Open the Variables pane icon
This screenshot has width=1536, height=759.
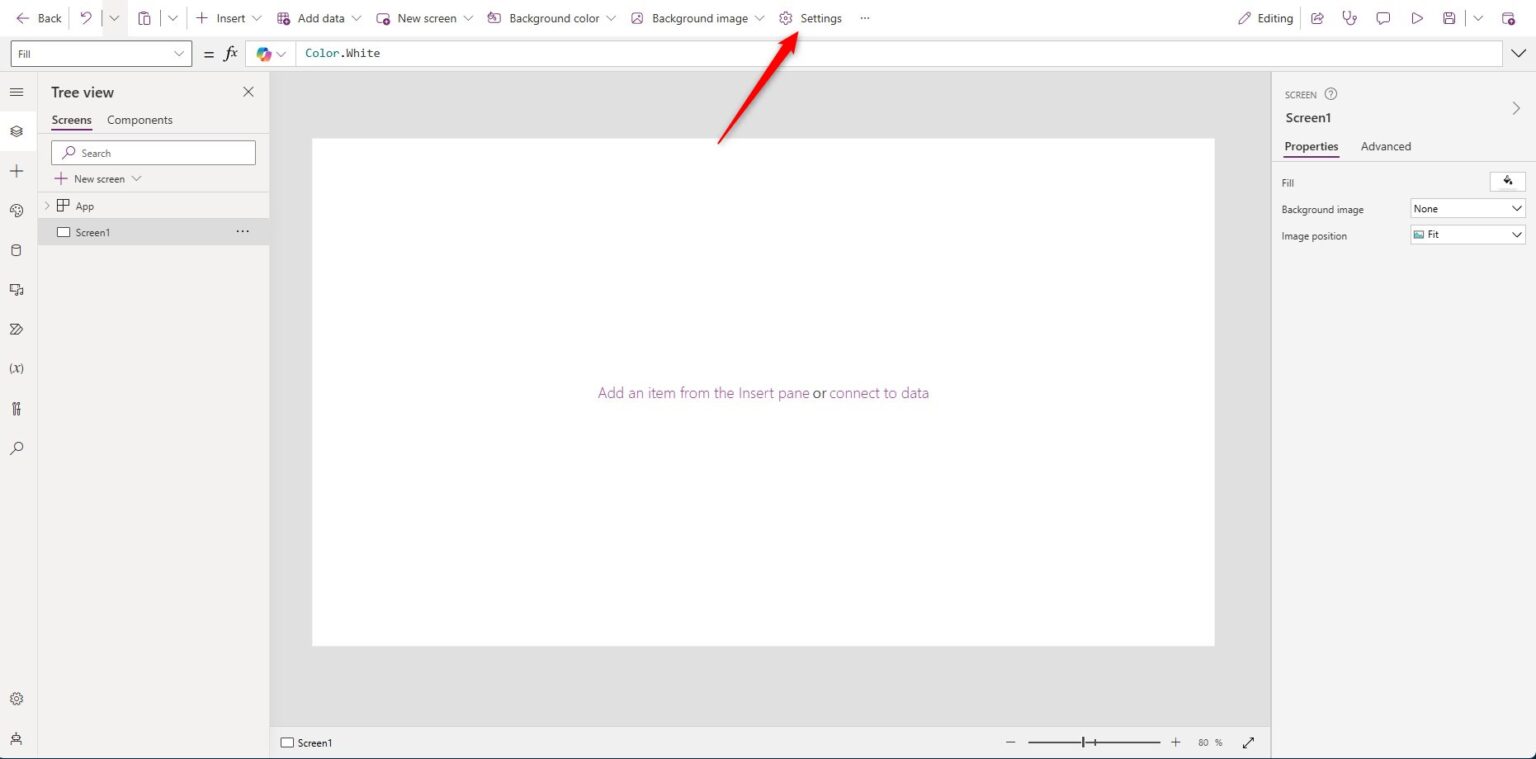(x=16, y=369)
